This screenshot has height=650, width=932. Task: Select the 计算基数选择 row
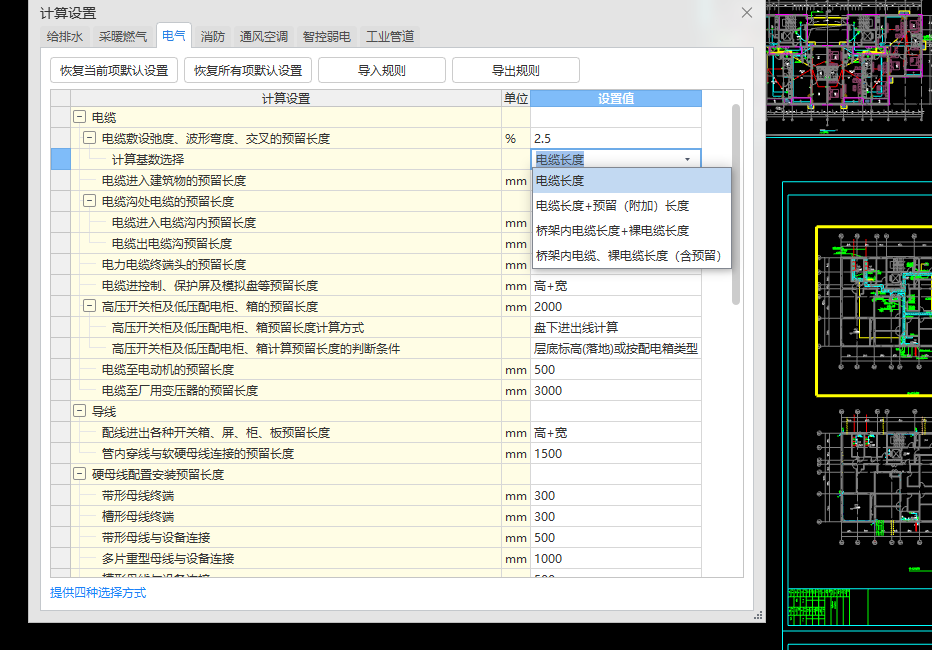point(286,159)
